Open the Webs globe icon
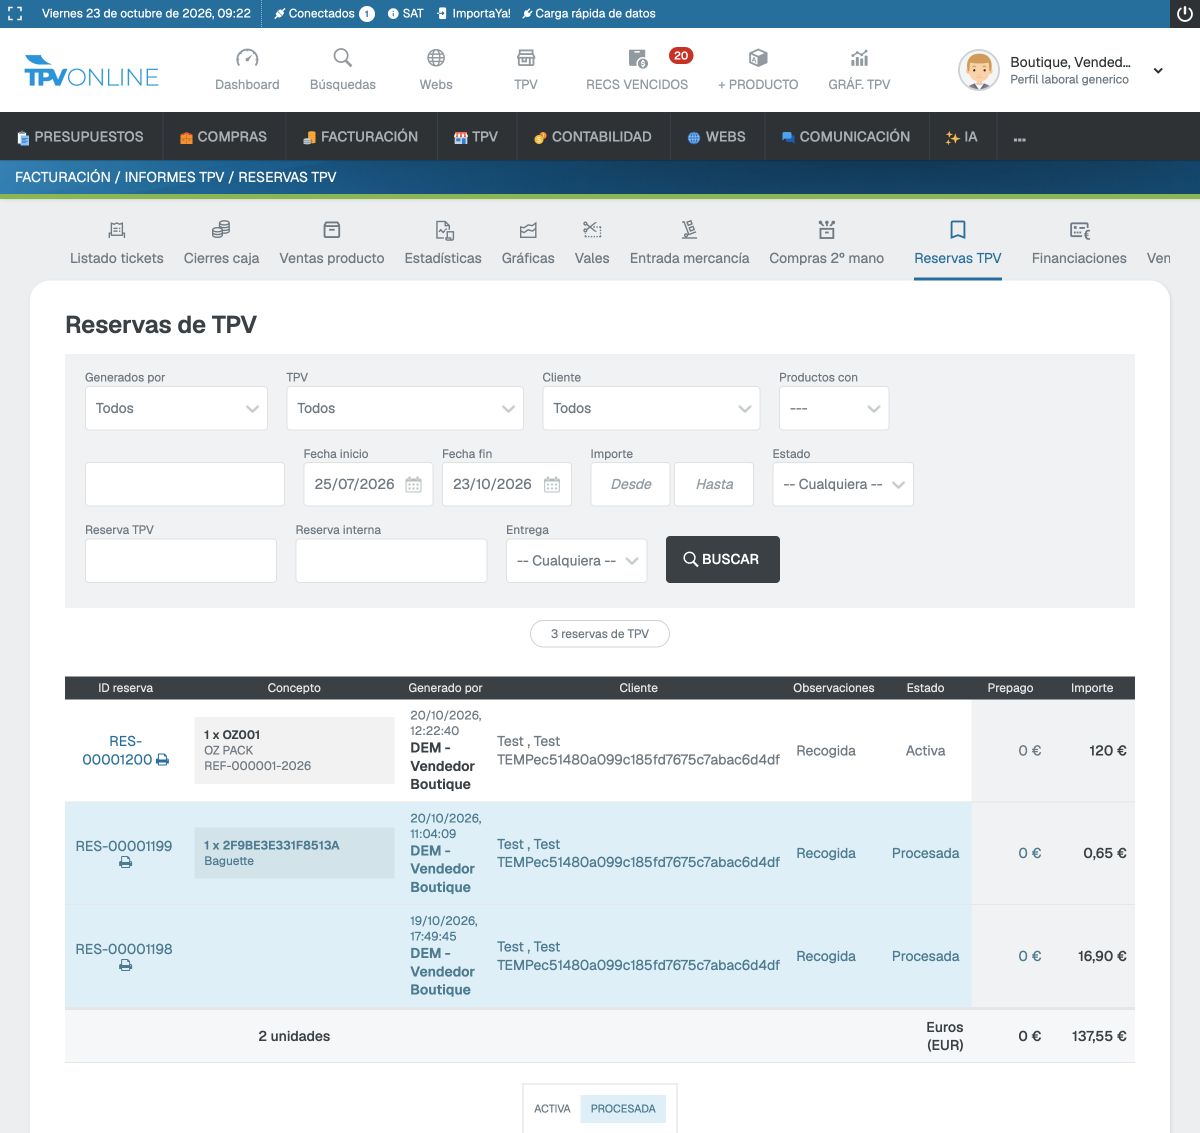The height and width of the screenshot is (1133, 1200). (x=436, y=58)
